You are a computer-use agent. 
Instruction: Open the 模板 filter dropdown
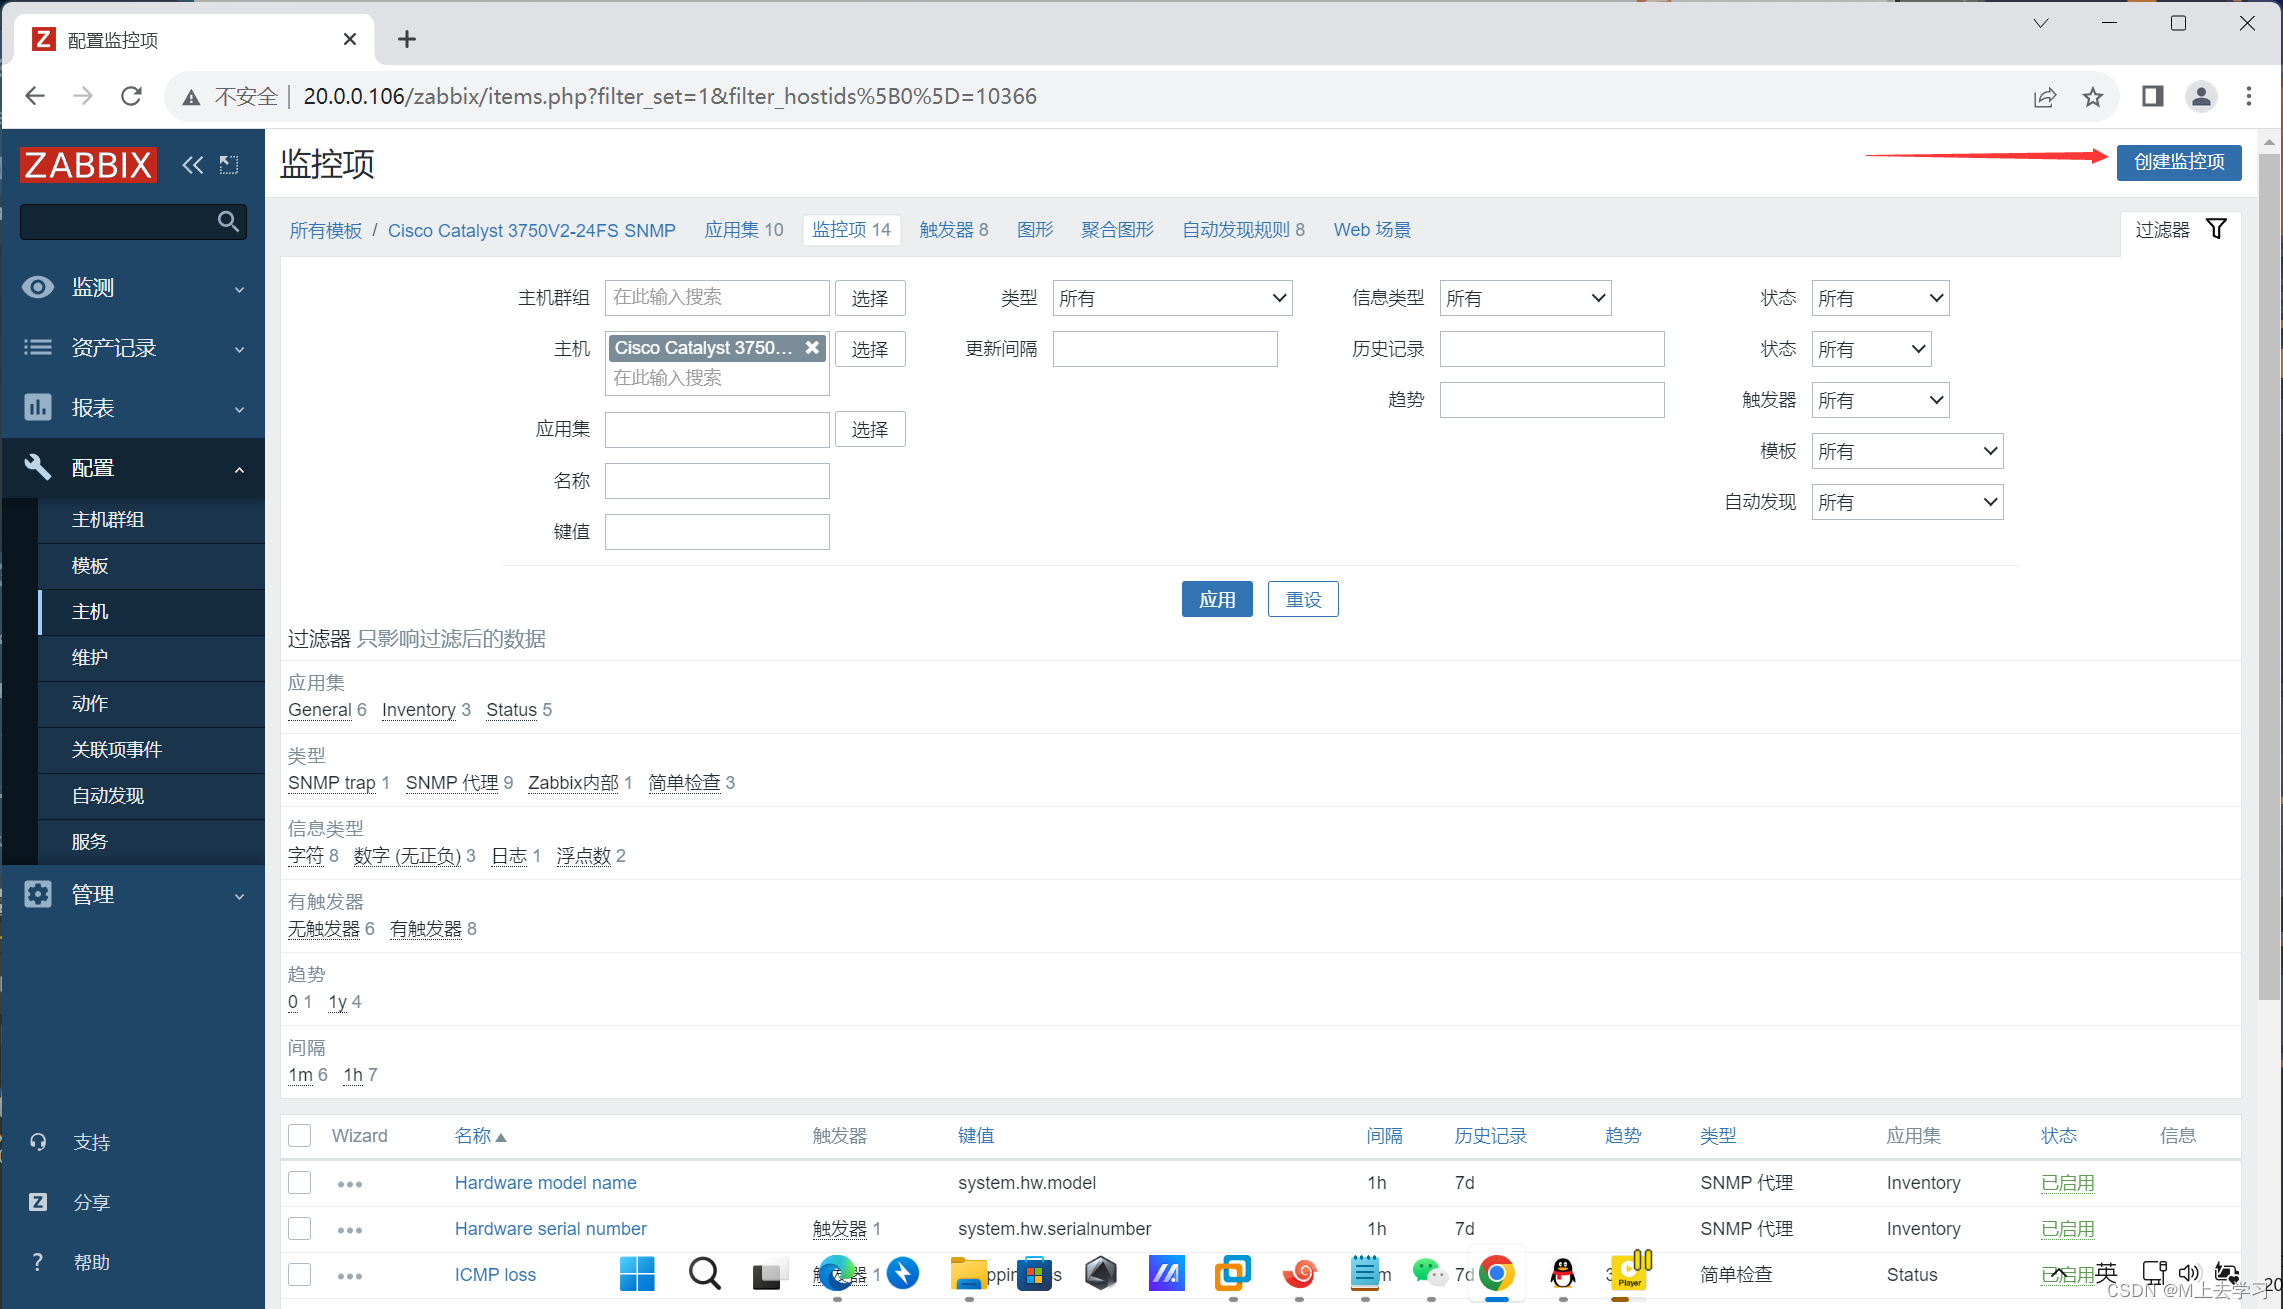click(1907, 451)
